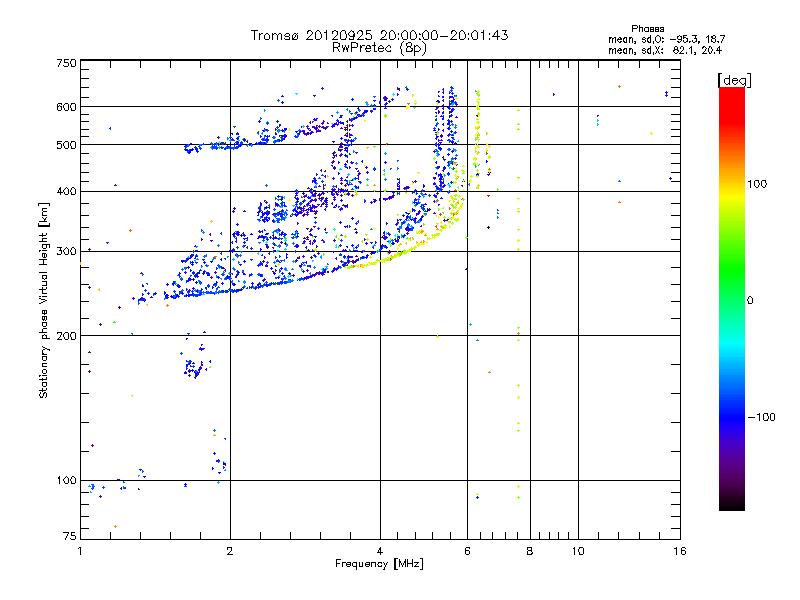Click the x-axis '10' tick label
Viewport: 800px width, 600px height.
pyautogui.click(x=578, y=551)
